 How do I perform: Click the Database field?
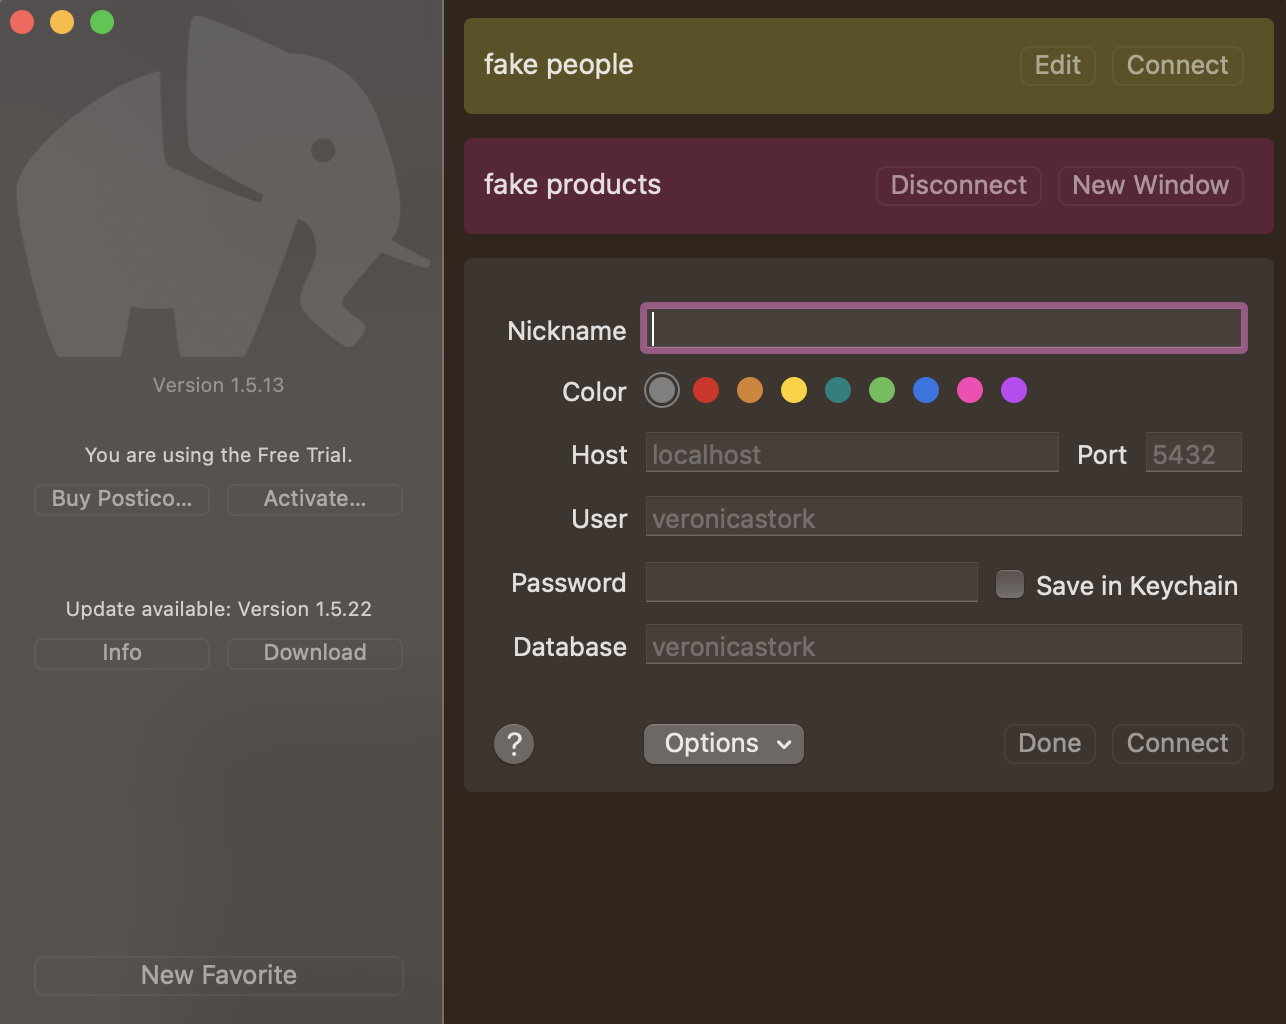[x=944, y=644]
